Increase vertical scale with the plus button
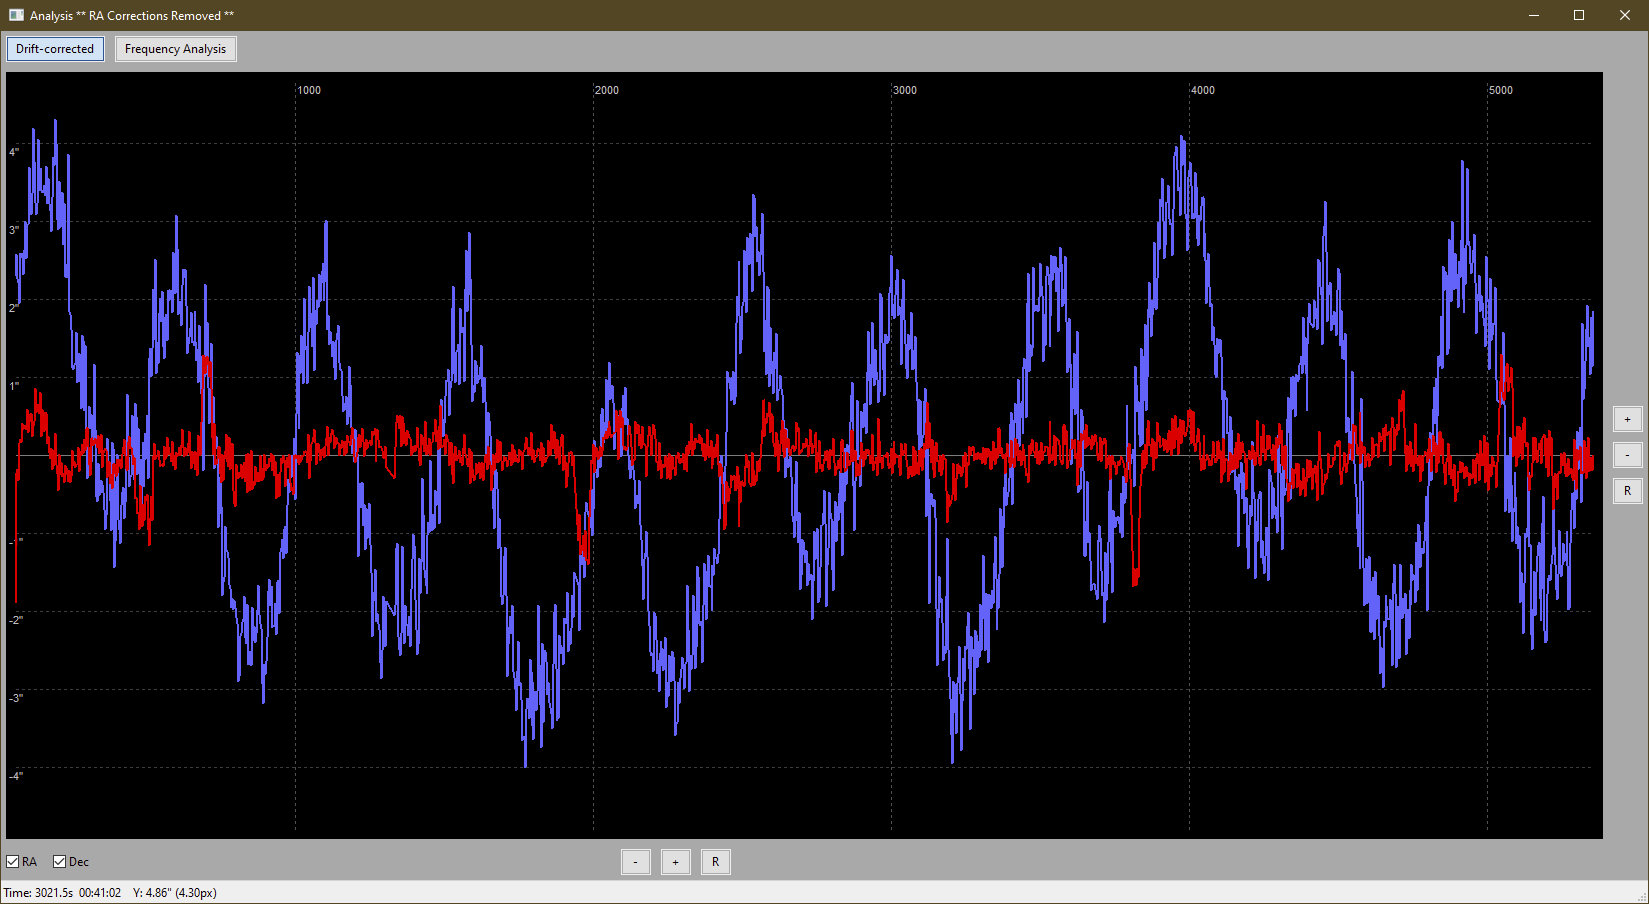1649x904 pixels. pos(1628,419)
